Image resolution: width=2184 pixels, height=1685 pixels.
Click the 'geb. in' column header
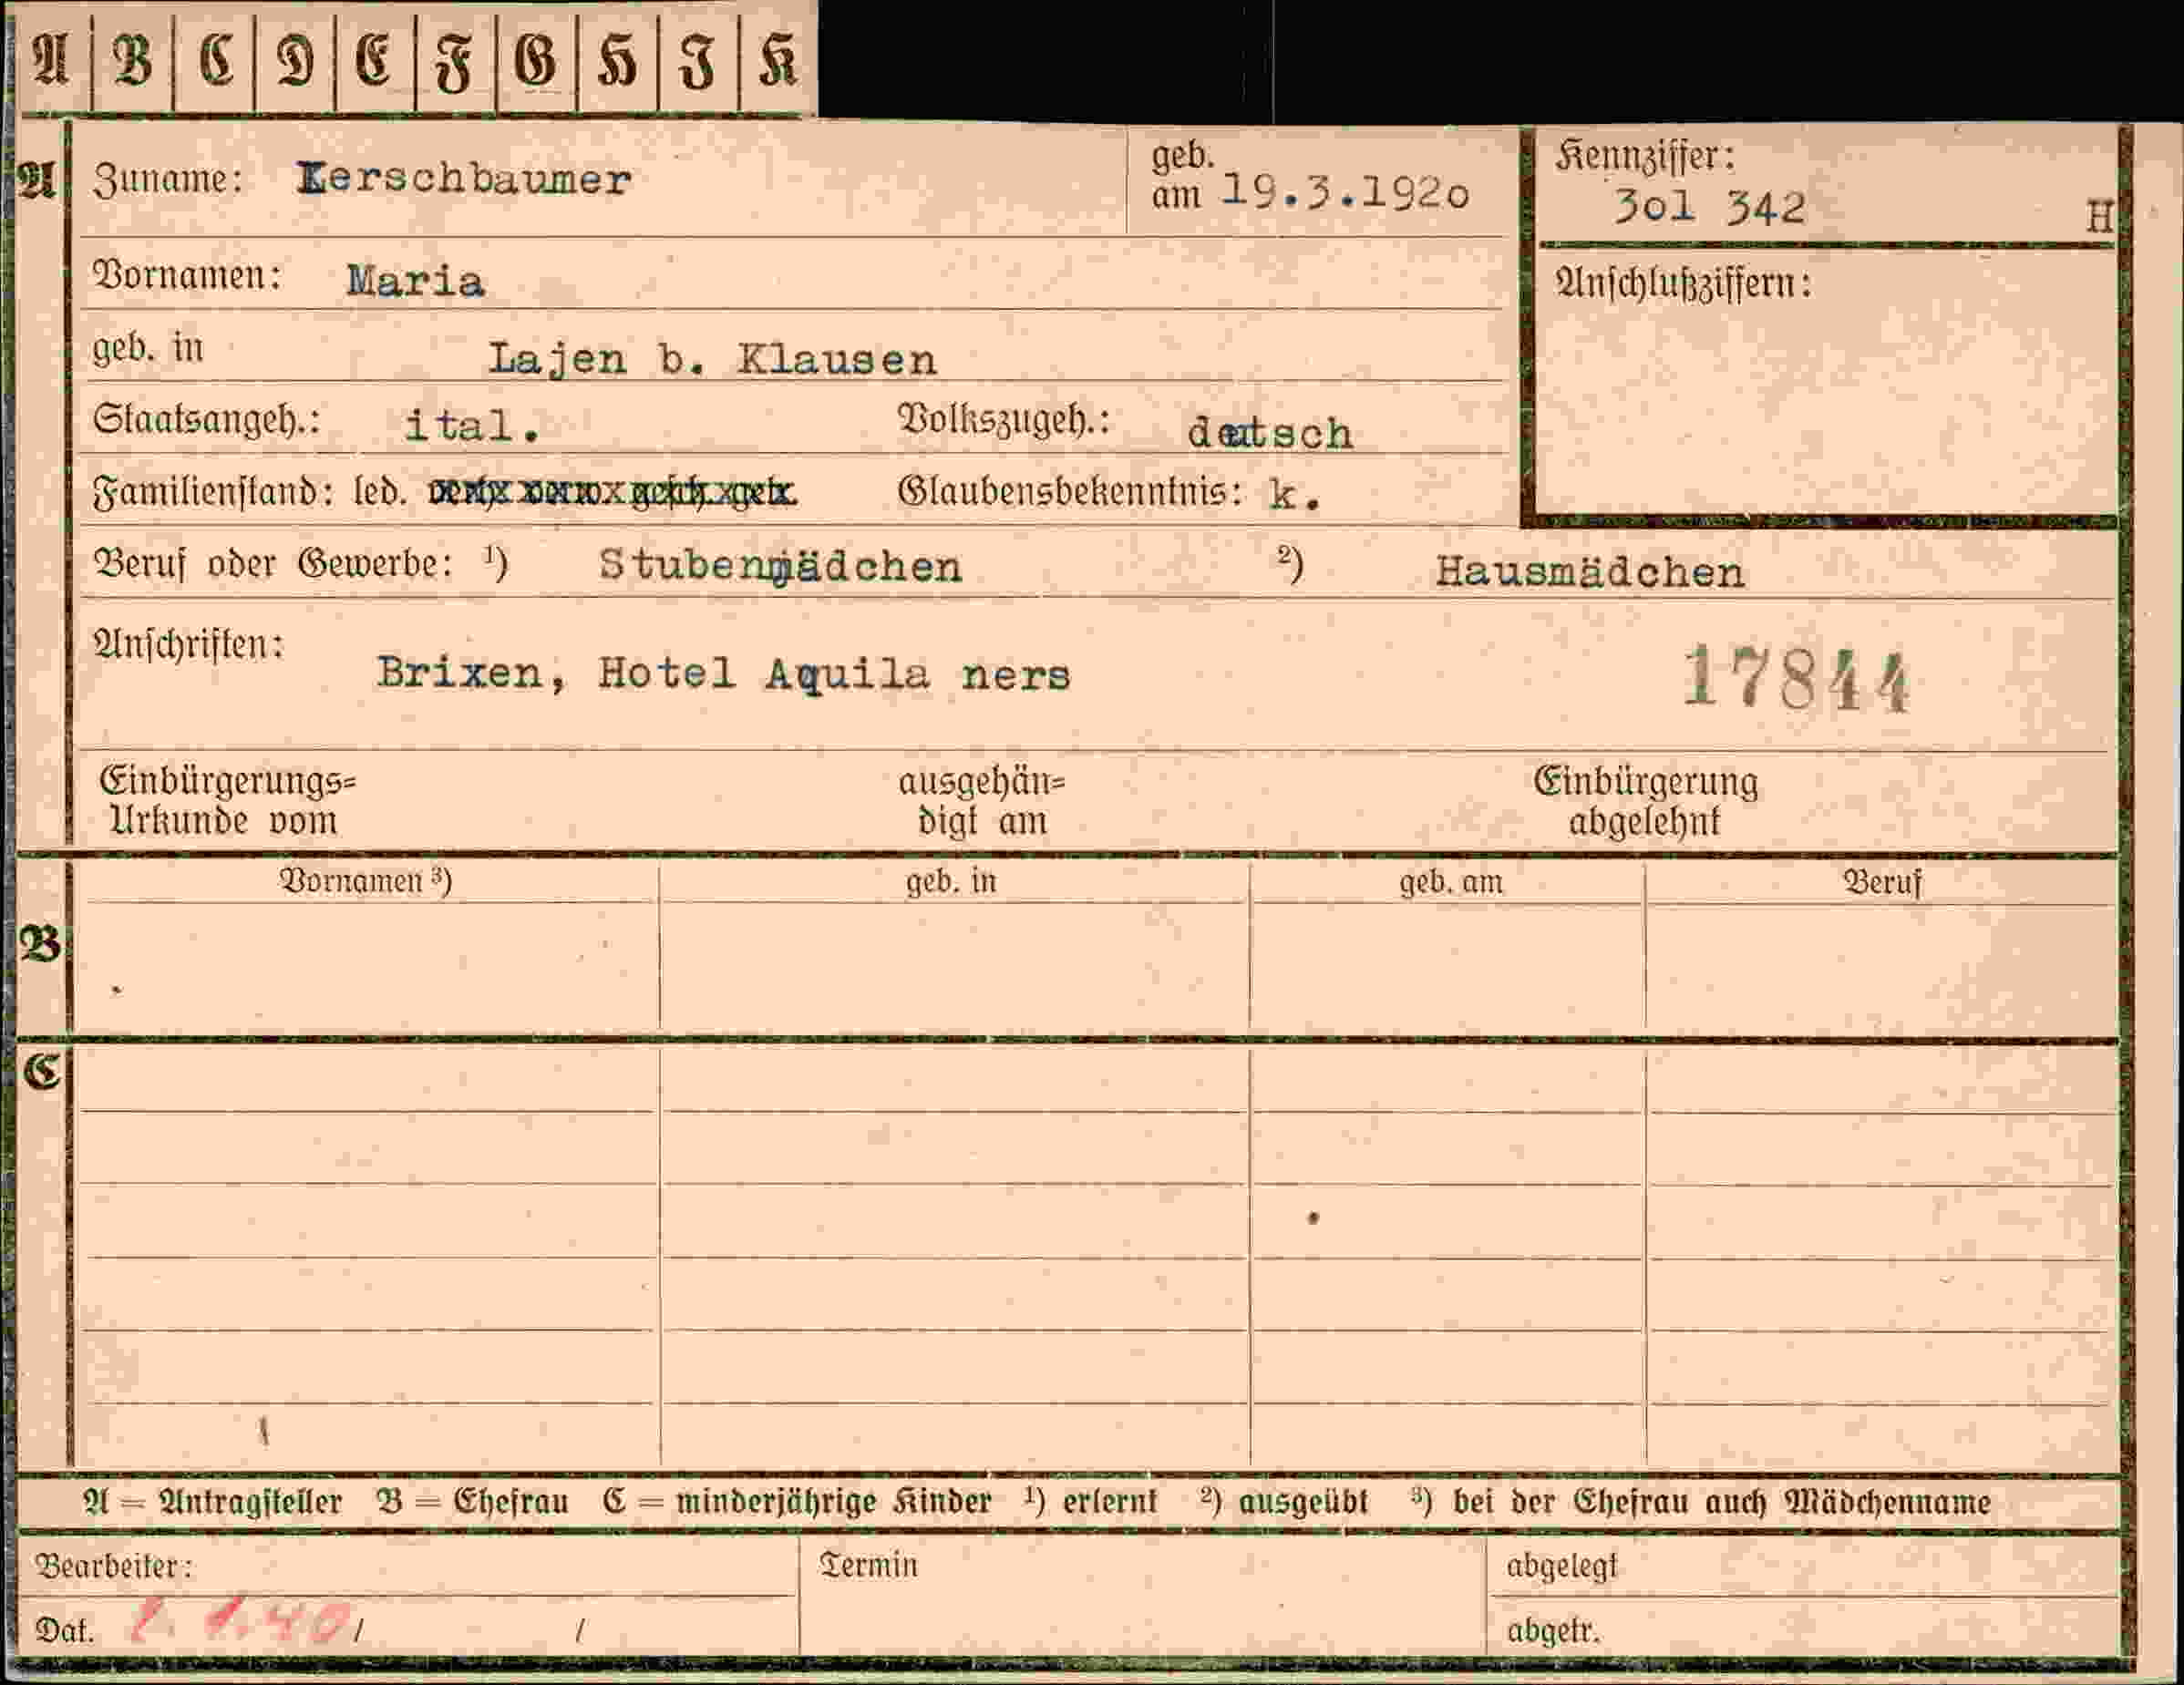point(951,881)
